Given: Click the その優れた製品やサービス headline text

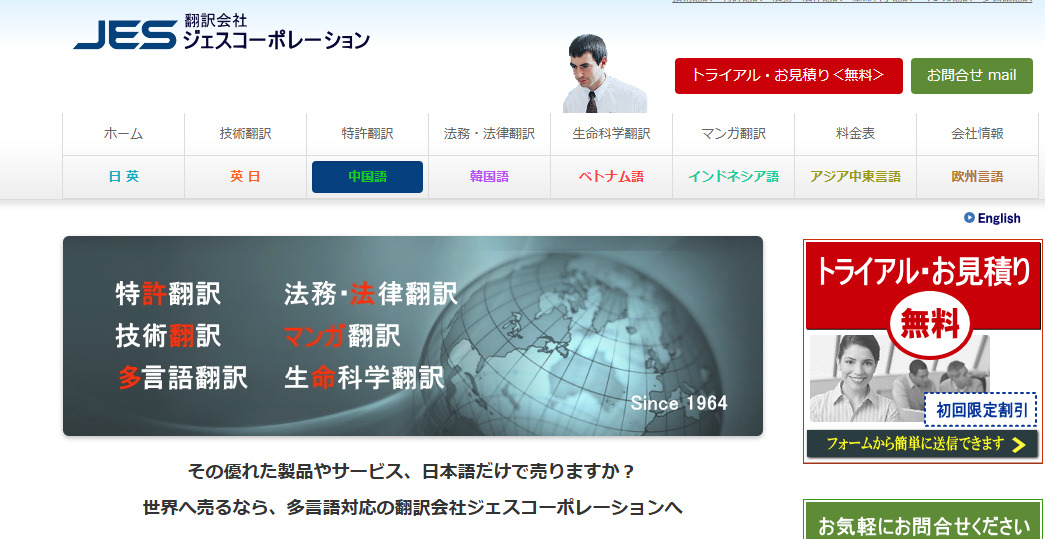Looking at the screenshot, I should pyautogui.click(x=411, y=472).
